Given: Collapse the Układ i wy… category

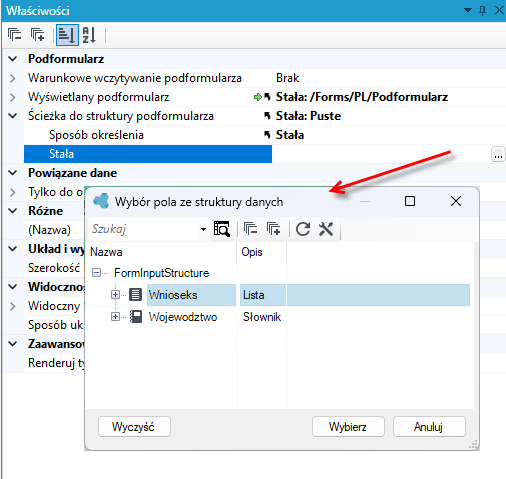Looking at the screenshot, I should pos(13,249).
